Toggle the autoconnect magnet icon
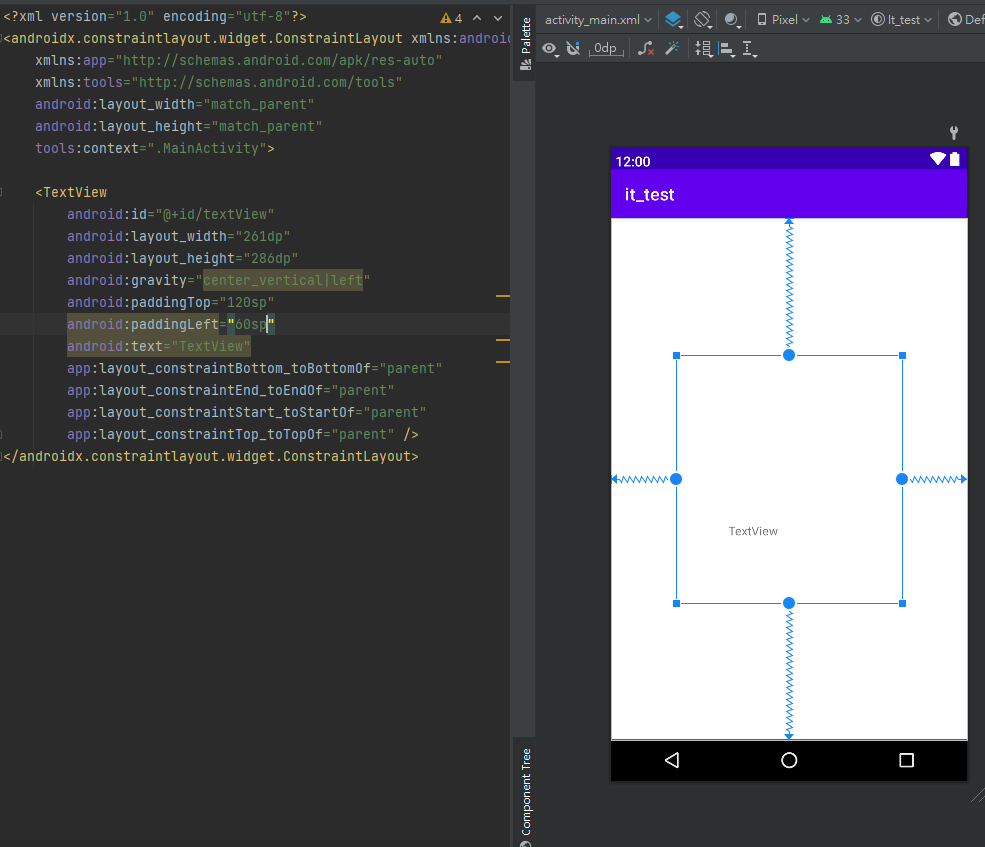Viewport: 985px width, 847px height. tap(573, 48)
